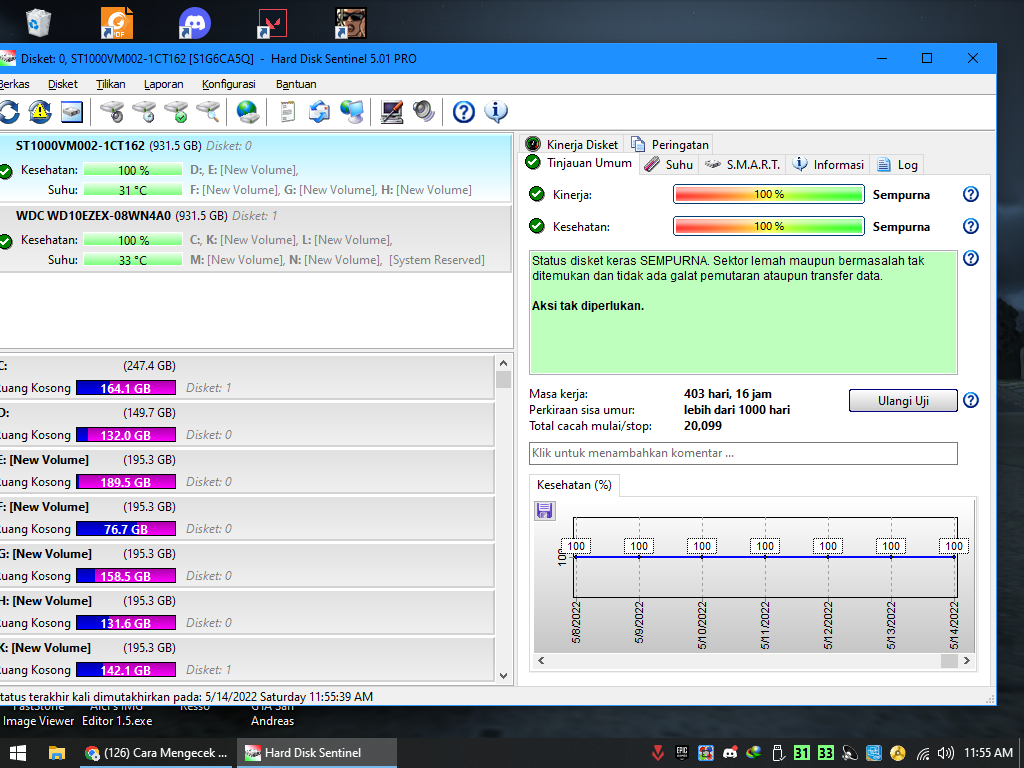Open the Disket menu
Screen dimensions: 1024x768
63,84
